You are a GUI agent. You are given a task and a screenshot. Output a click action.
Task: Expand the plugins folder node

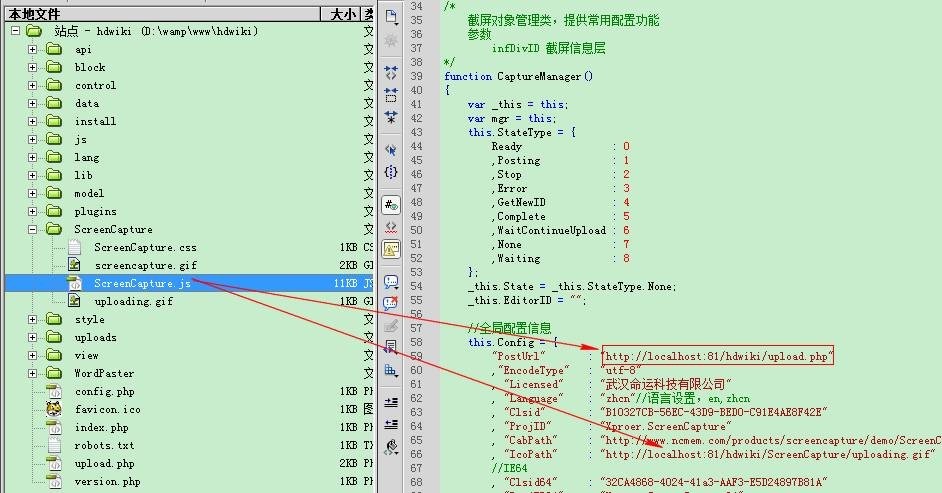click(x=32, y=211)
